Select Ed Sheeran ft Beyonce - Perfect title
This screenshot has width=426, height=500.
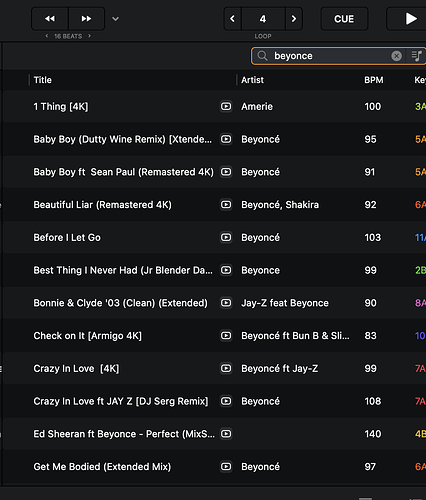124,434
